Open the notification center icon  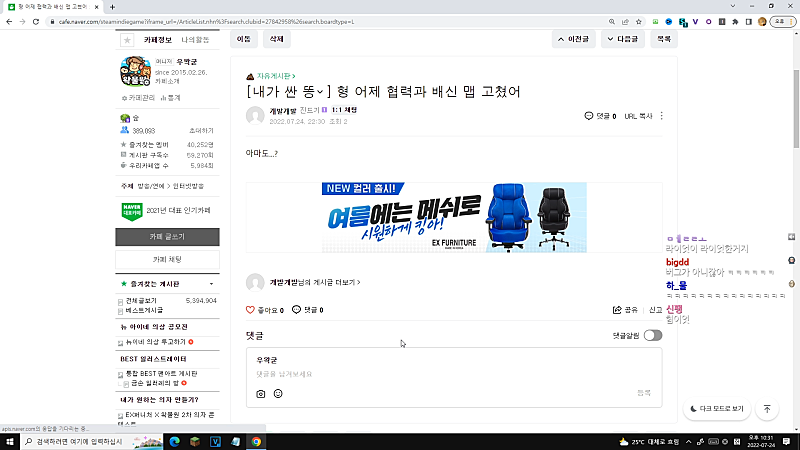[x=786, y=442]
